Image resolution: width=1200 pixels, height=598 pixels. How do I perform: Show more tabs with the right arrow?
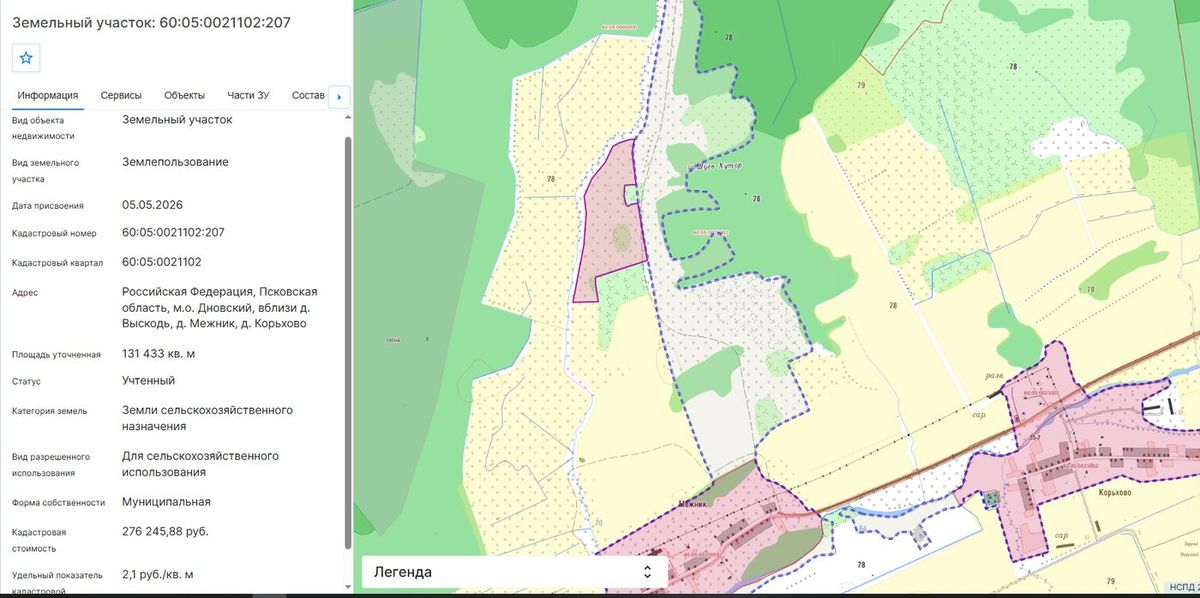[339, 96]
